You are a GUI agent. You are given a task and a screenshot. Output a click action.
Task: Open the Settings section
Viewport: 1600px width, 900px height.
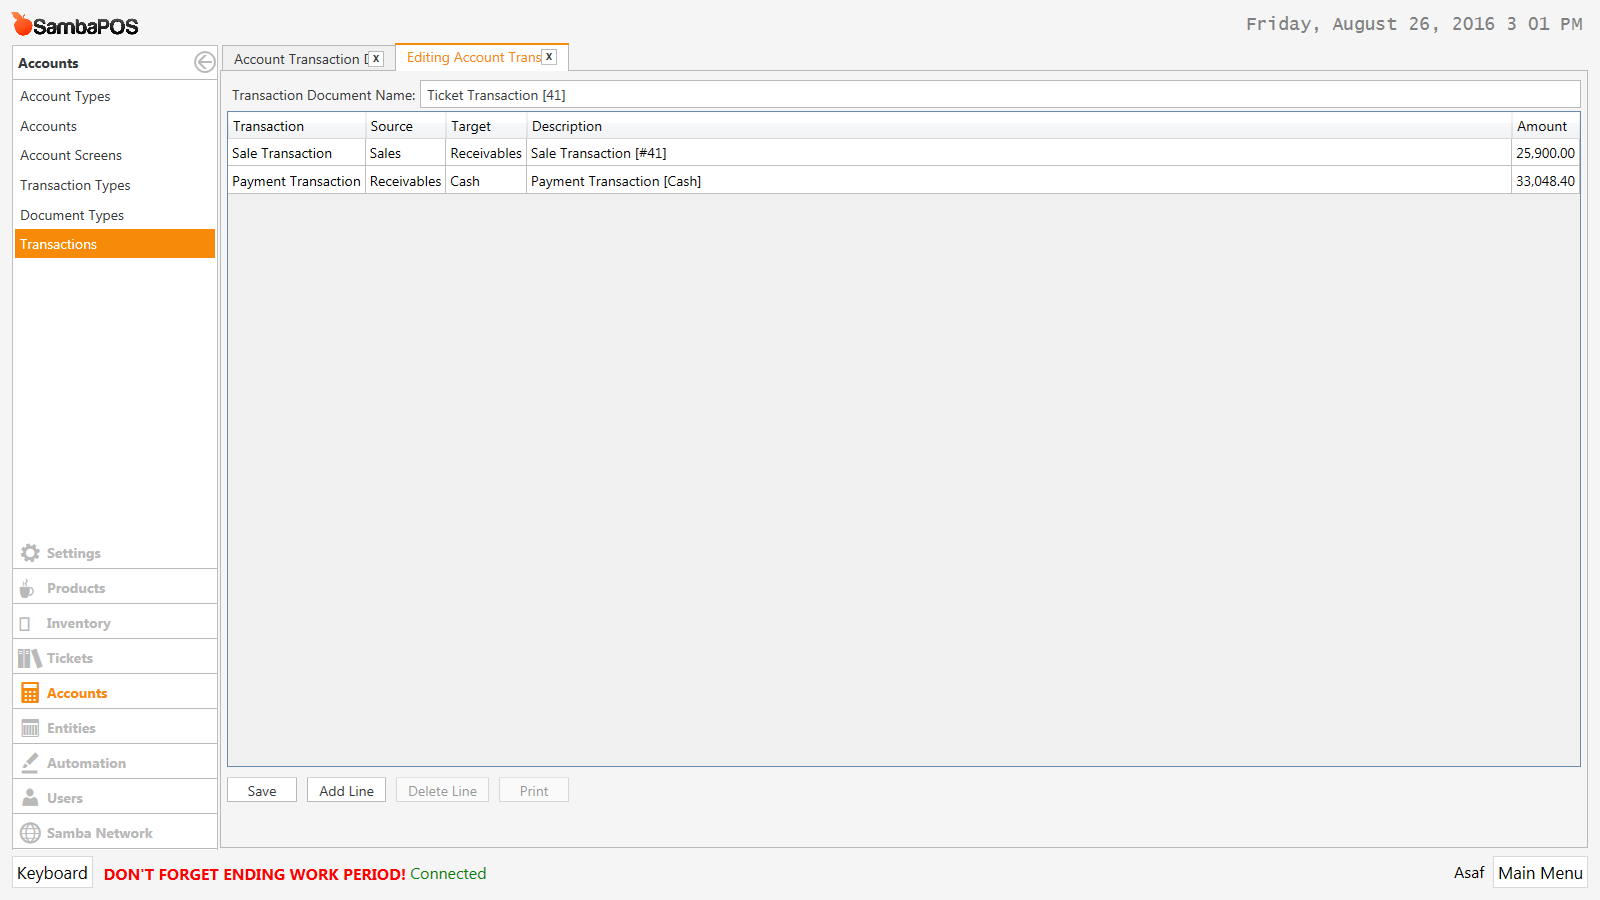point(115,553)
